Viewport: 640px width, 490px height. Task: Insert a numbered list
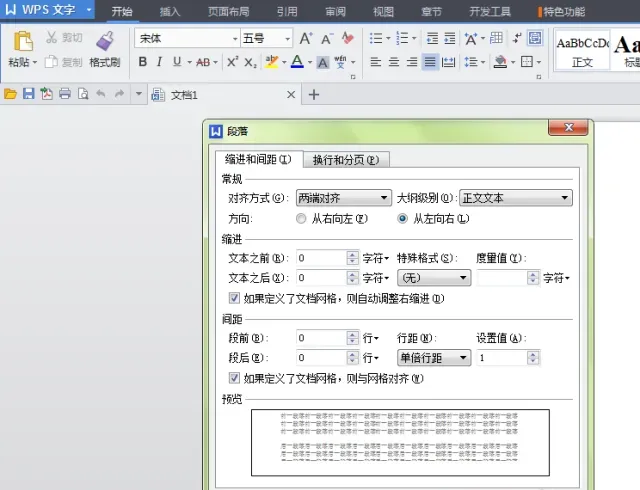tap(402, 38)
